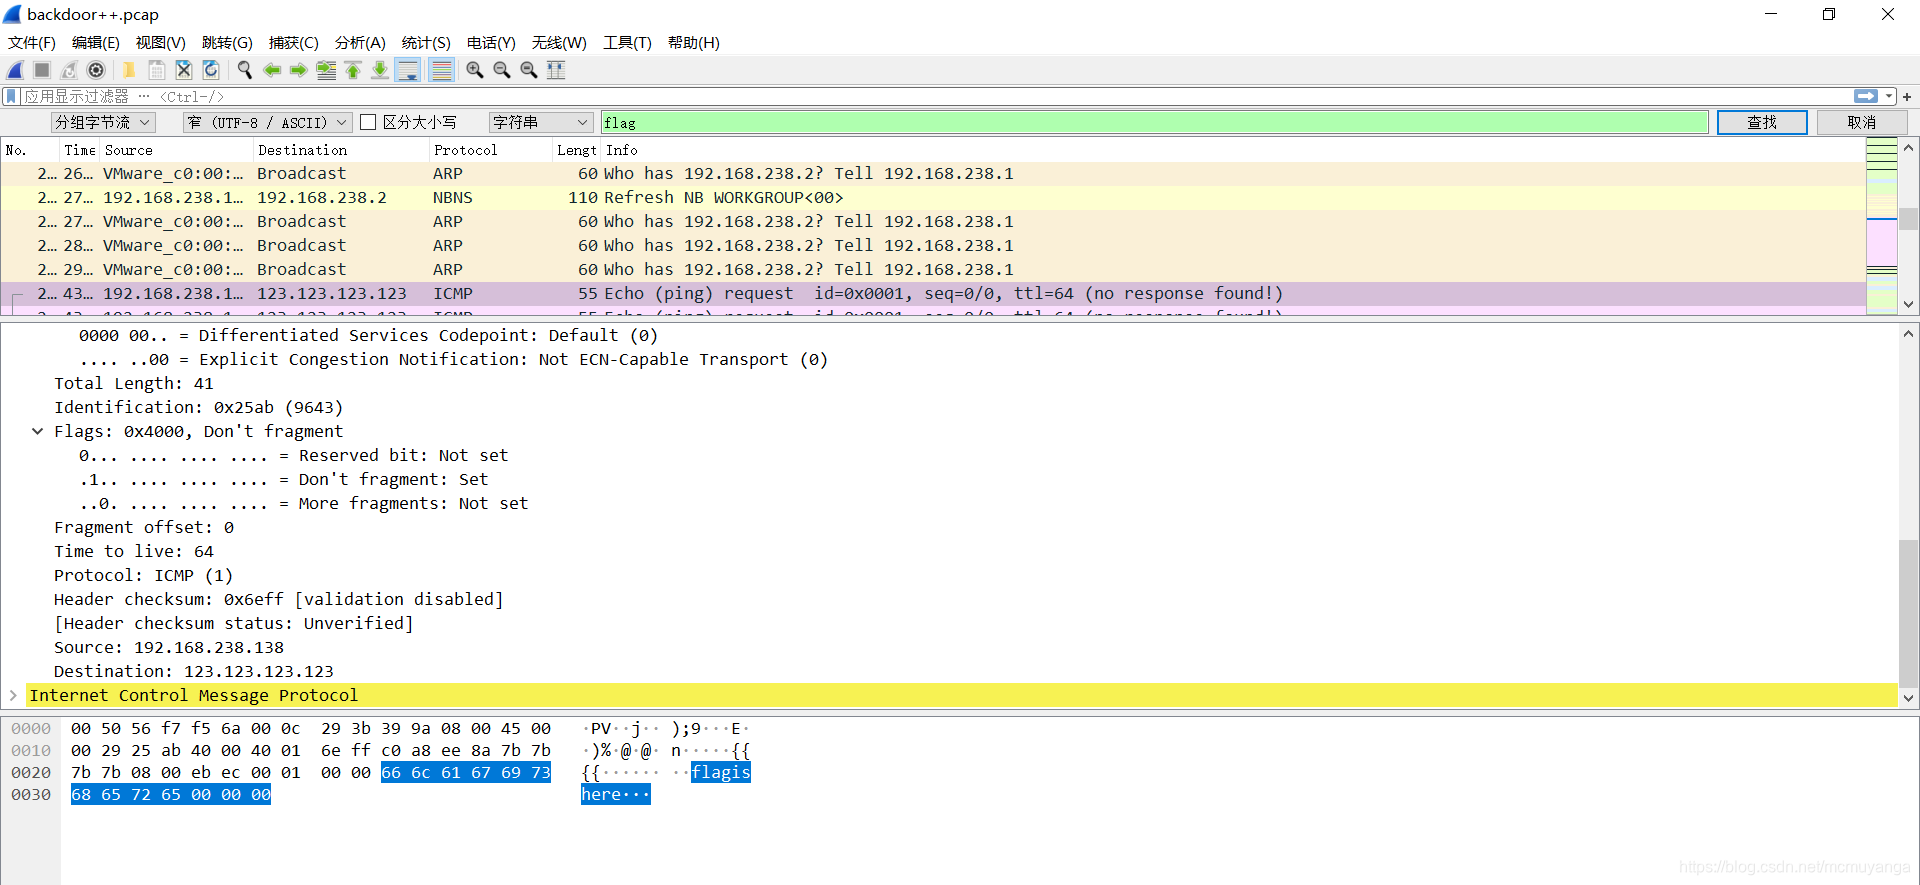Sort by the Protocol column header
The width and height of the screenshot is (1920, 885).
click(x=491, y=150)
